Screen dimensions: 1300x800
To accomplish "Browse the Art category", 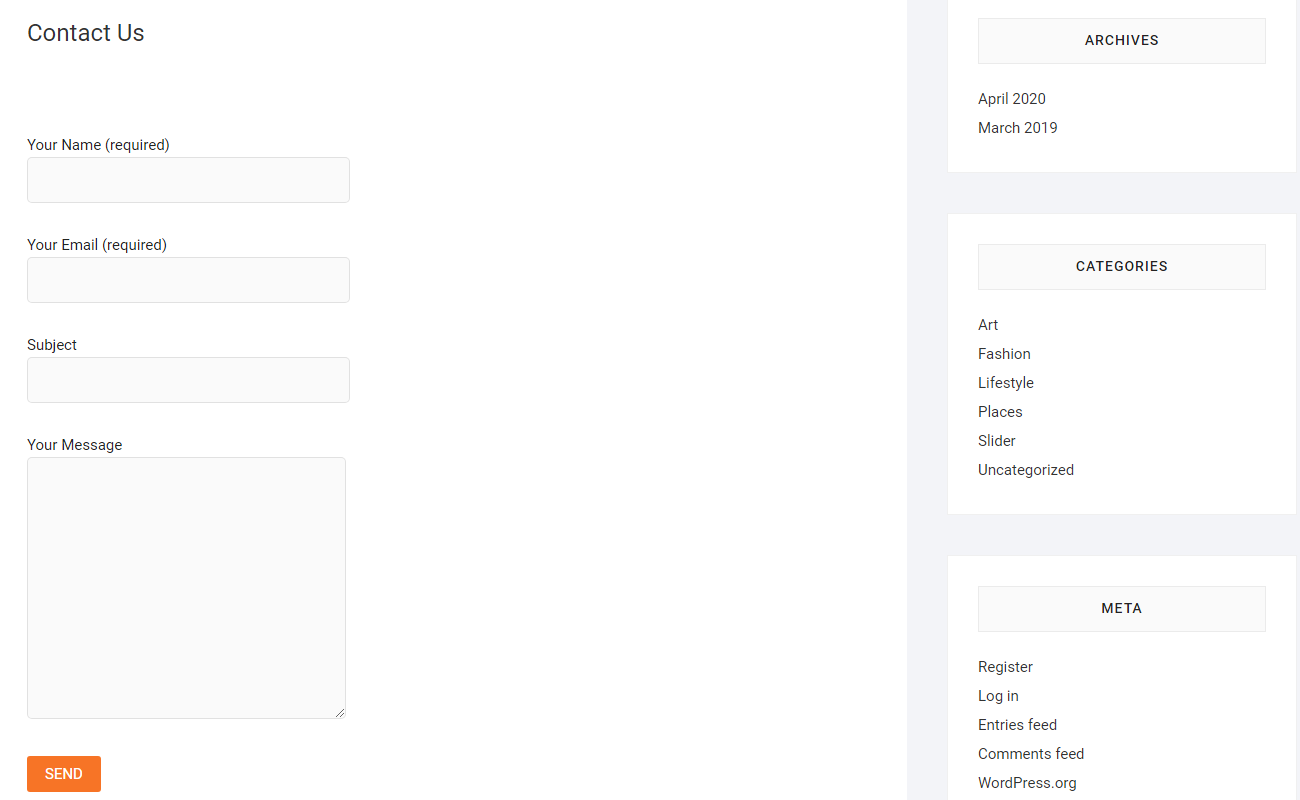I will [988, 325].
